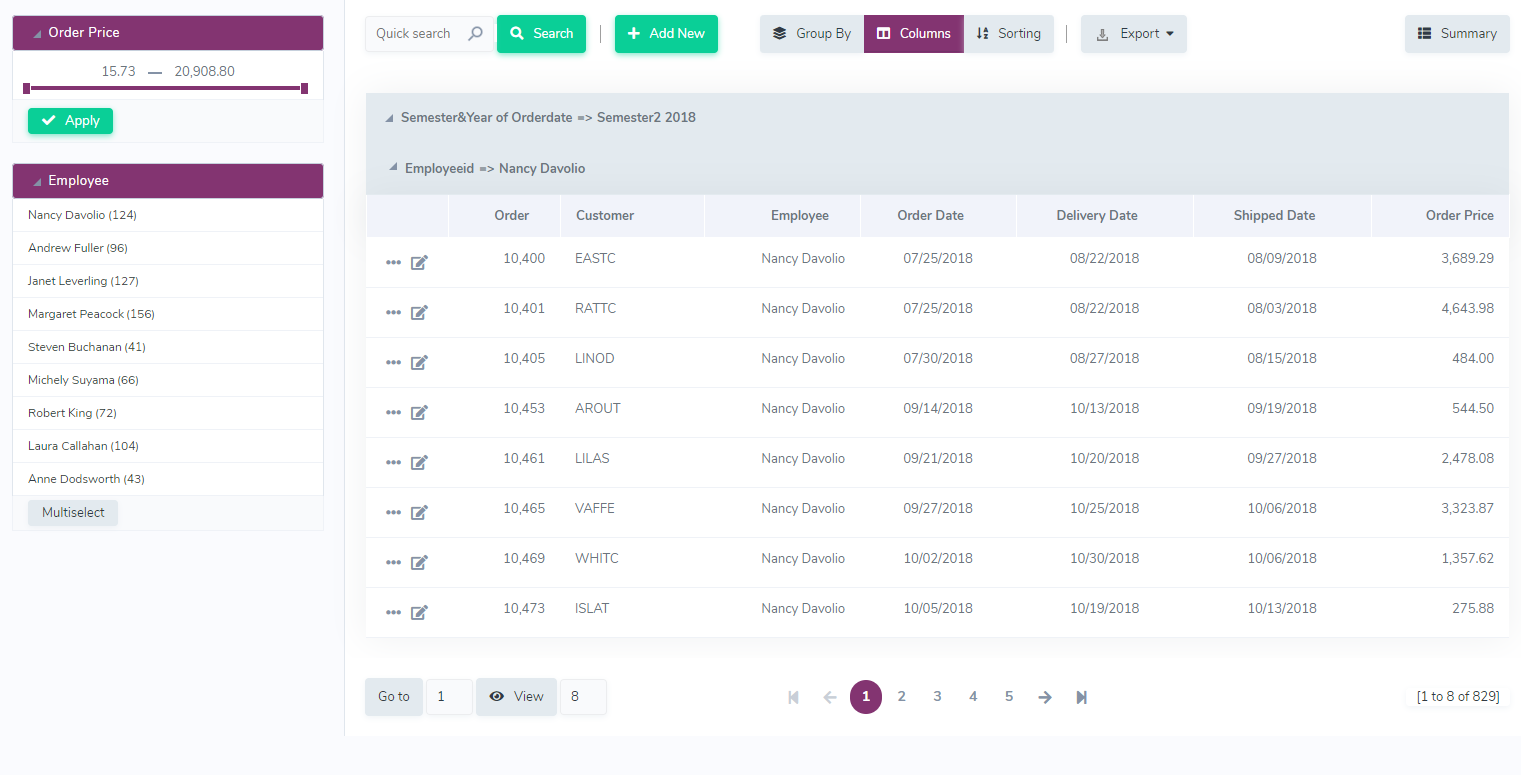Jump to last page of results
The image size is (1521, 775).
pos(1081,697)
